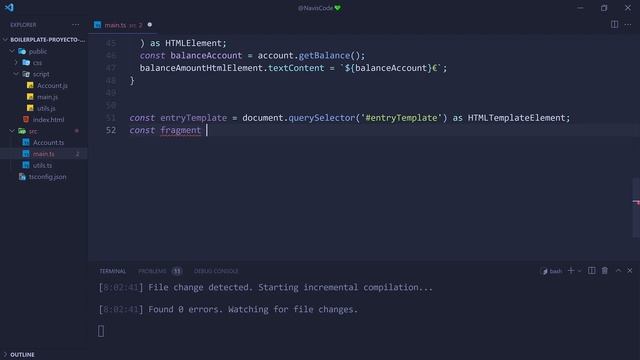
Task: Create a new terminal with plus icon
Action: pos(571,271)
